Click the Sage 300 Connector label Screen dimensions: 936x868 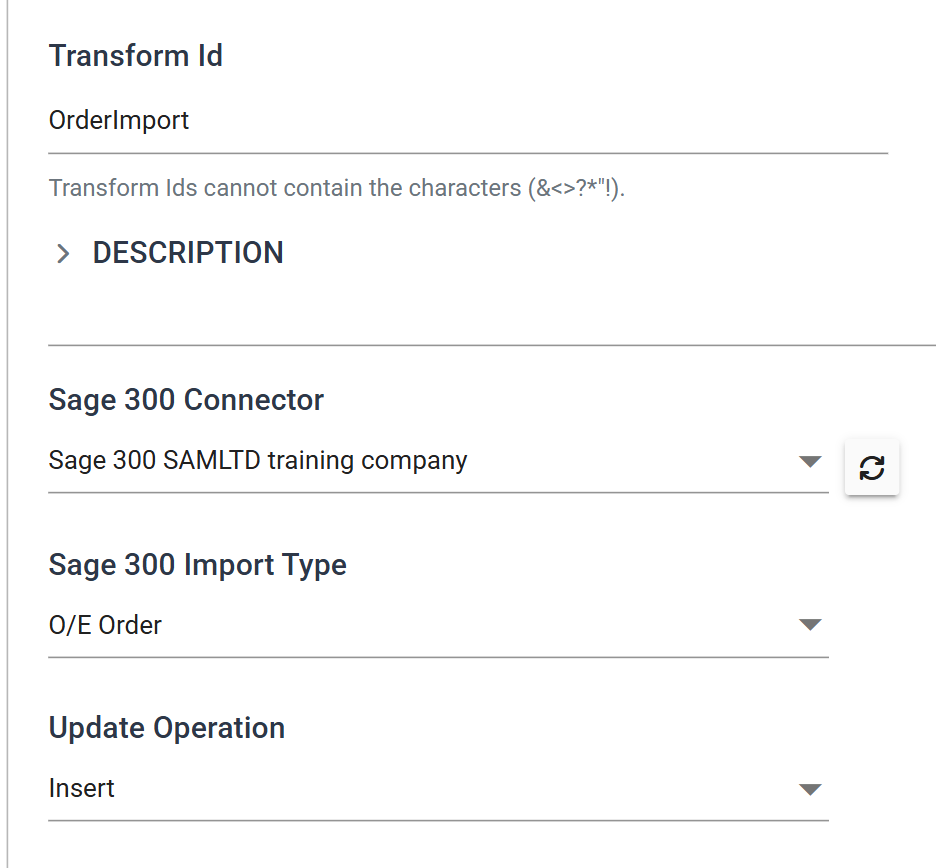pos(186,399)
